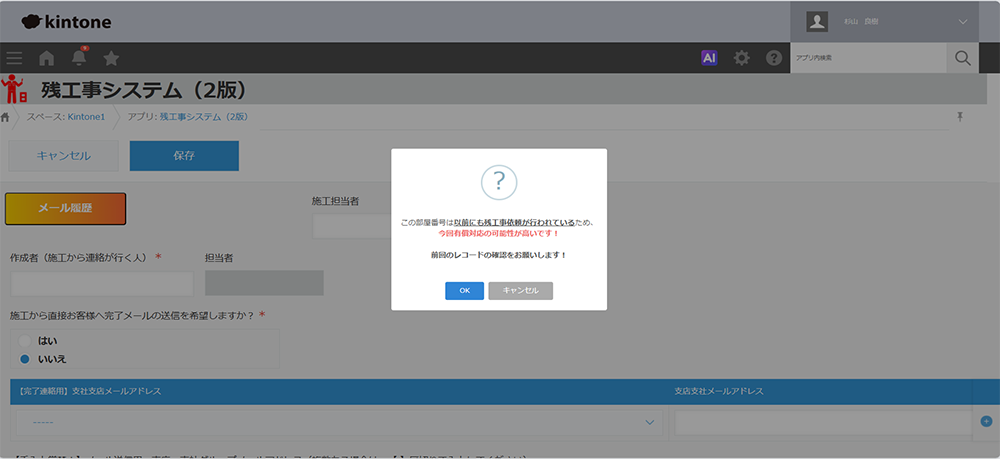
Task: Click the アプリ内検索 search field
Action: [868, 58]
